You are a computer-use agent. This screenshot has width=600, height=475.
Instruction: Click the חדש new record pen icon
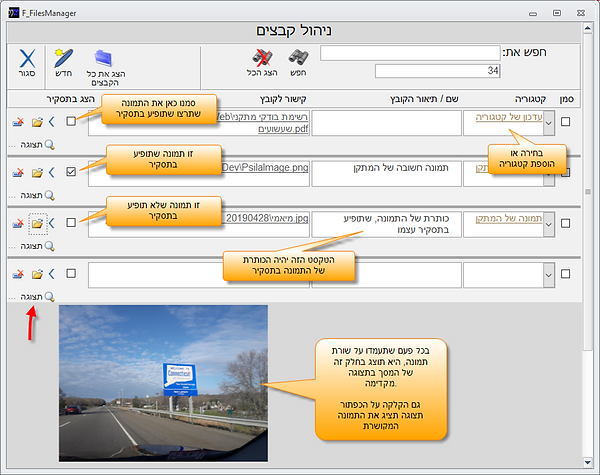64,58
